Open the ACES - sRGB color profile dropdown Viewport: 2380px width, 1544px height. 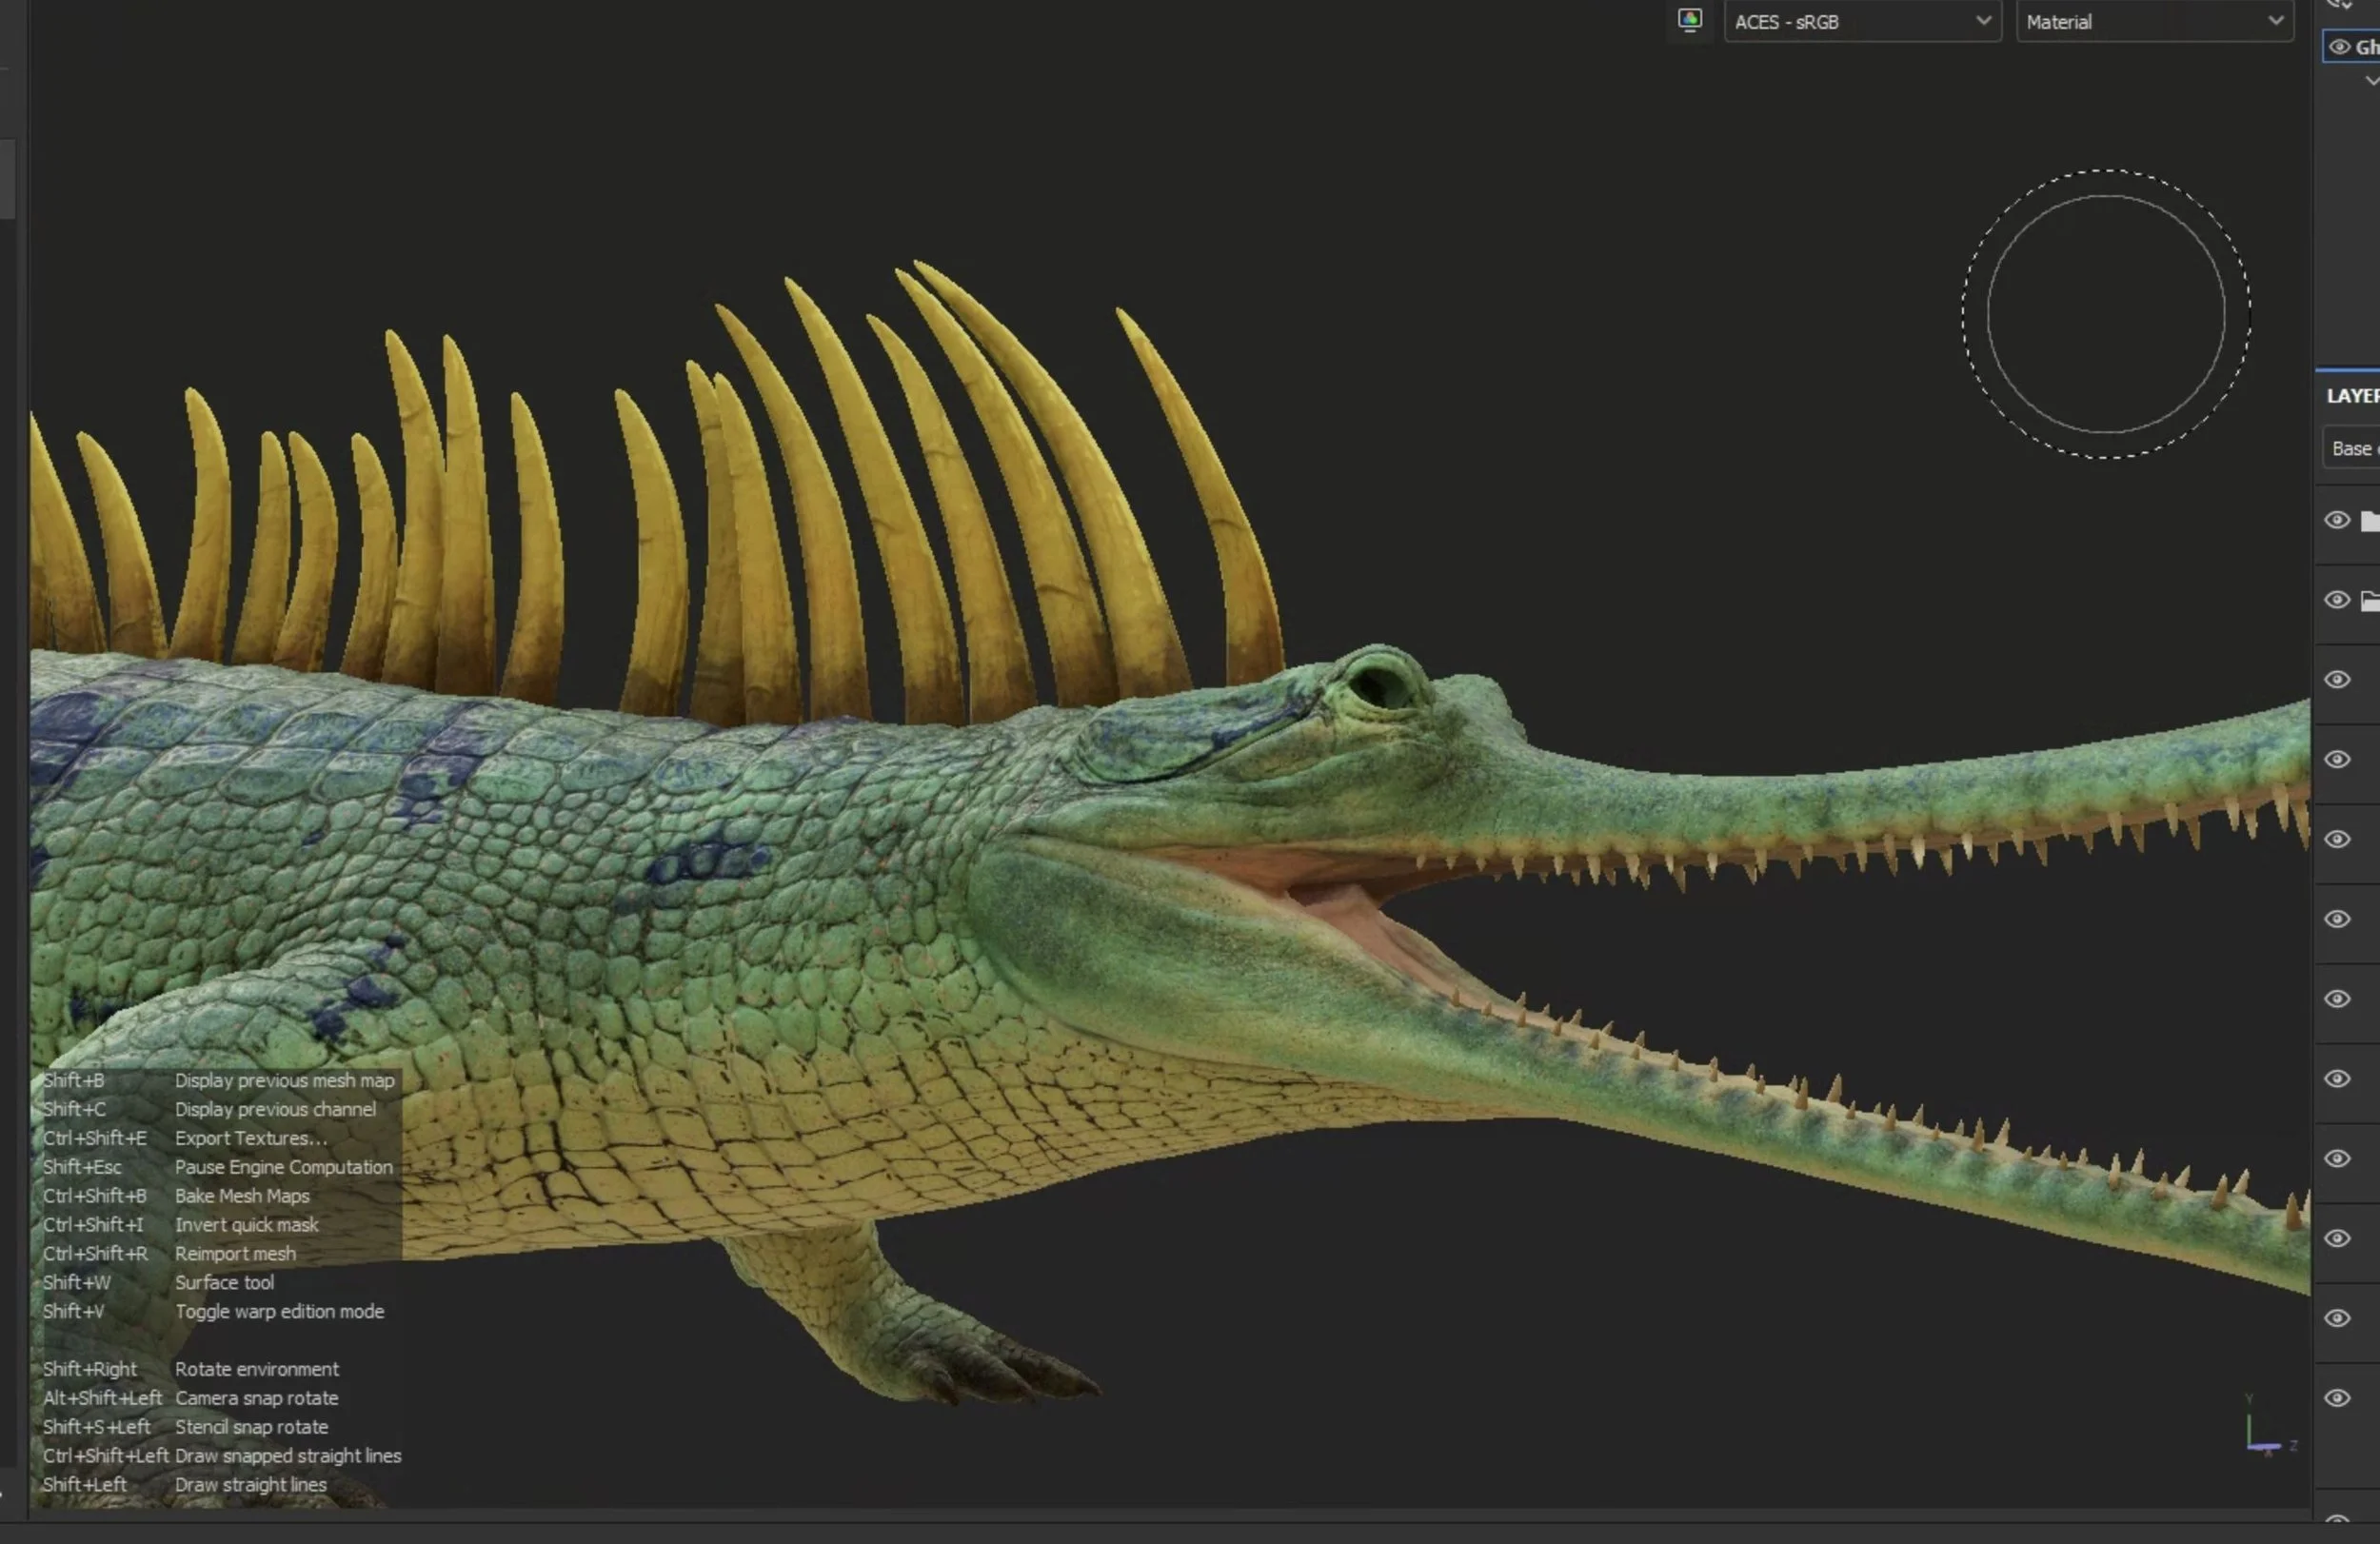[x=1862, y=22]
